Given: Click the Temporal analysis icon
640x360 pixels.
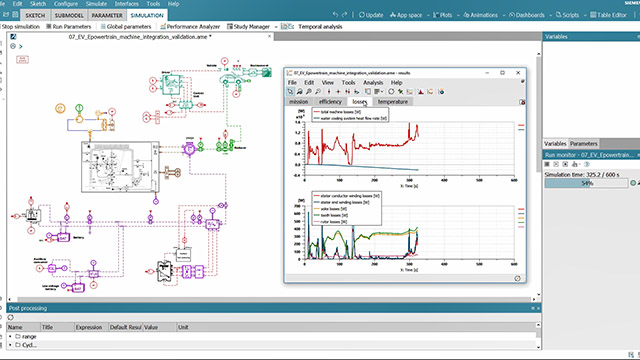Looking at the screenshot, I should [287, 27].
